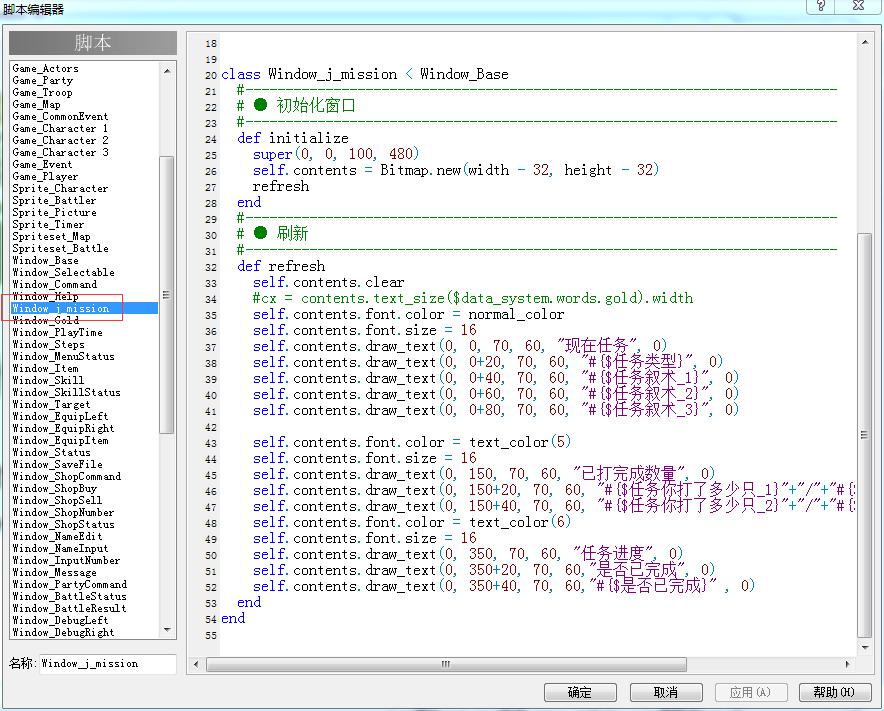Click the help question mark title button
The width and height of the screenshot is (884, 711).
[x=821, y=6]
